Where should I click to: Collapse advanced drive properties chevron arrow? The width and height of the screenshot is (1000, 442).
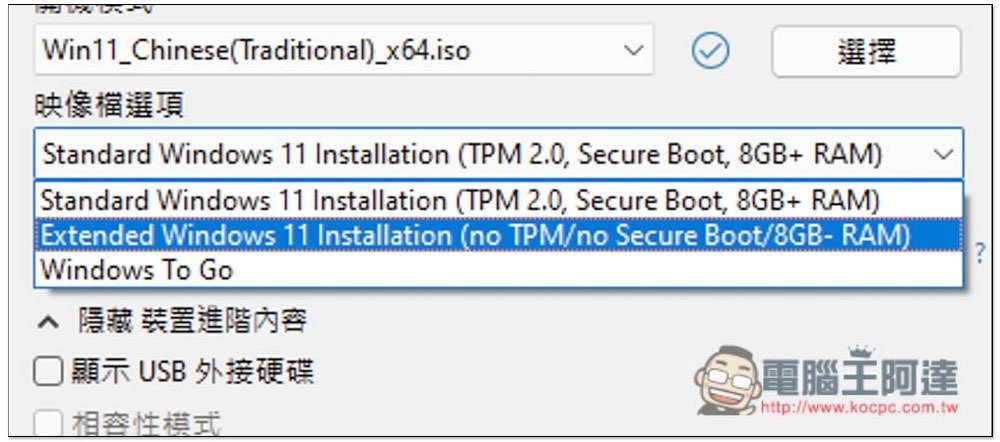point(48,321)
